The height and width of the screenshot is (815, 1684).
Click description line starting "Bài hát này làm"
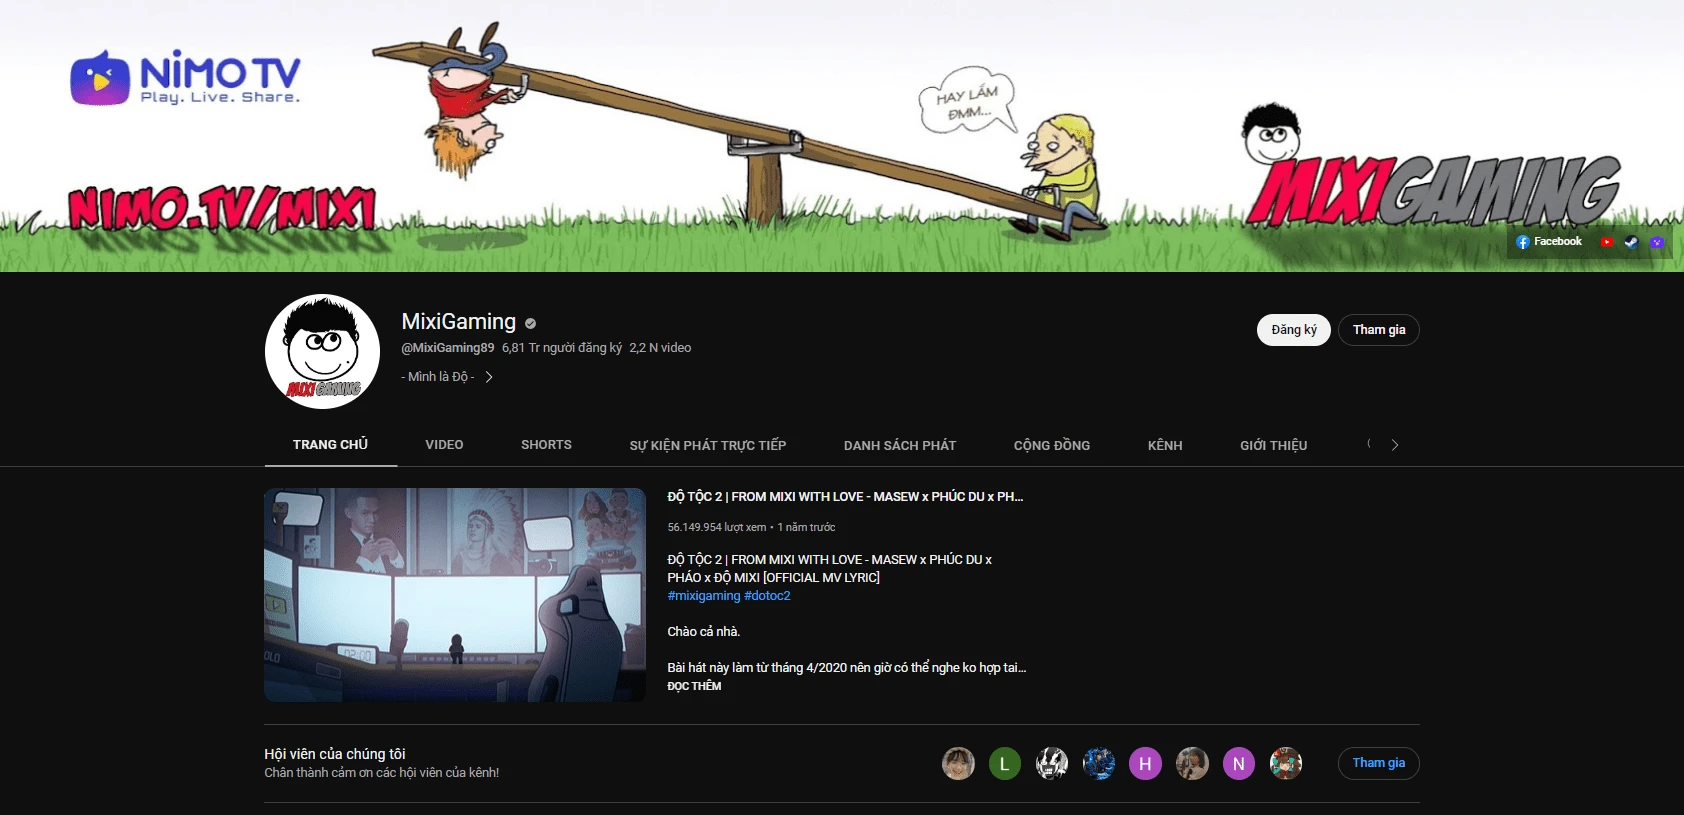[x=847, y=668]
